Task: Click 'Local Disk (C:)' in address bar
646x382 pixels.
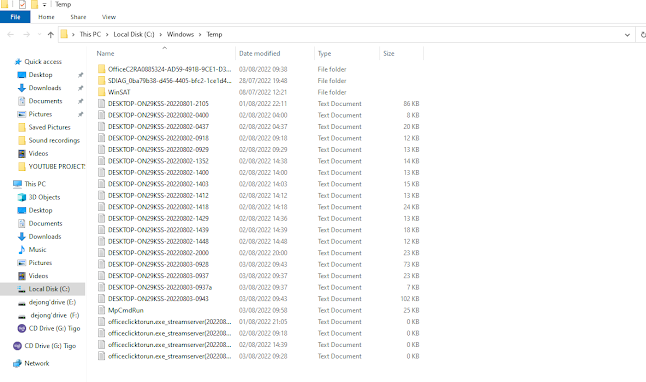Action: click(x=134, y=34)
